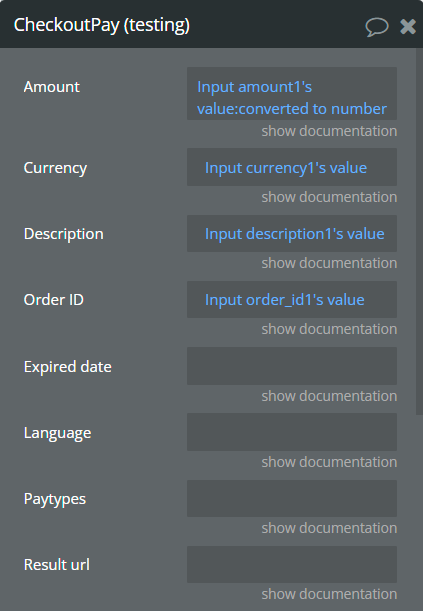Screen dimensions: 423x611
Task: Click the Order ID label
Action: pyautogui.click(x=54, y=300)
